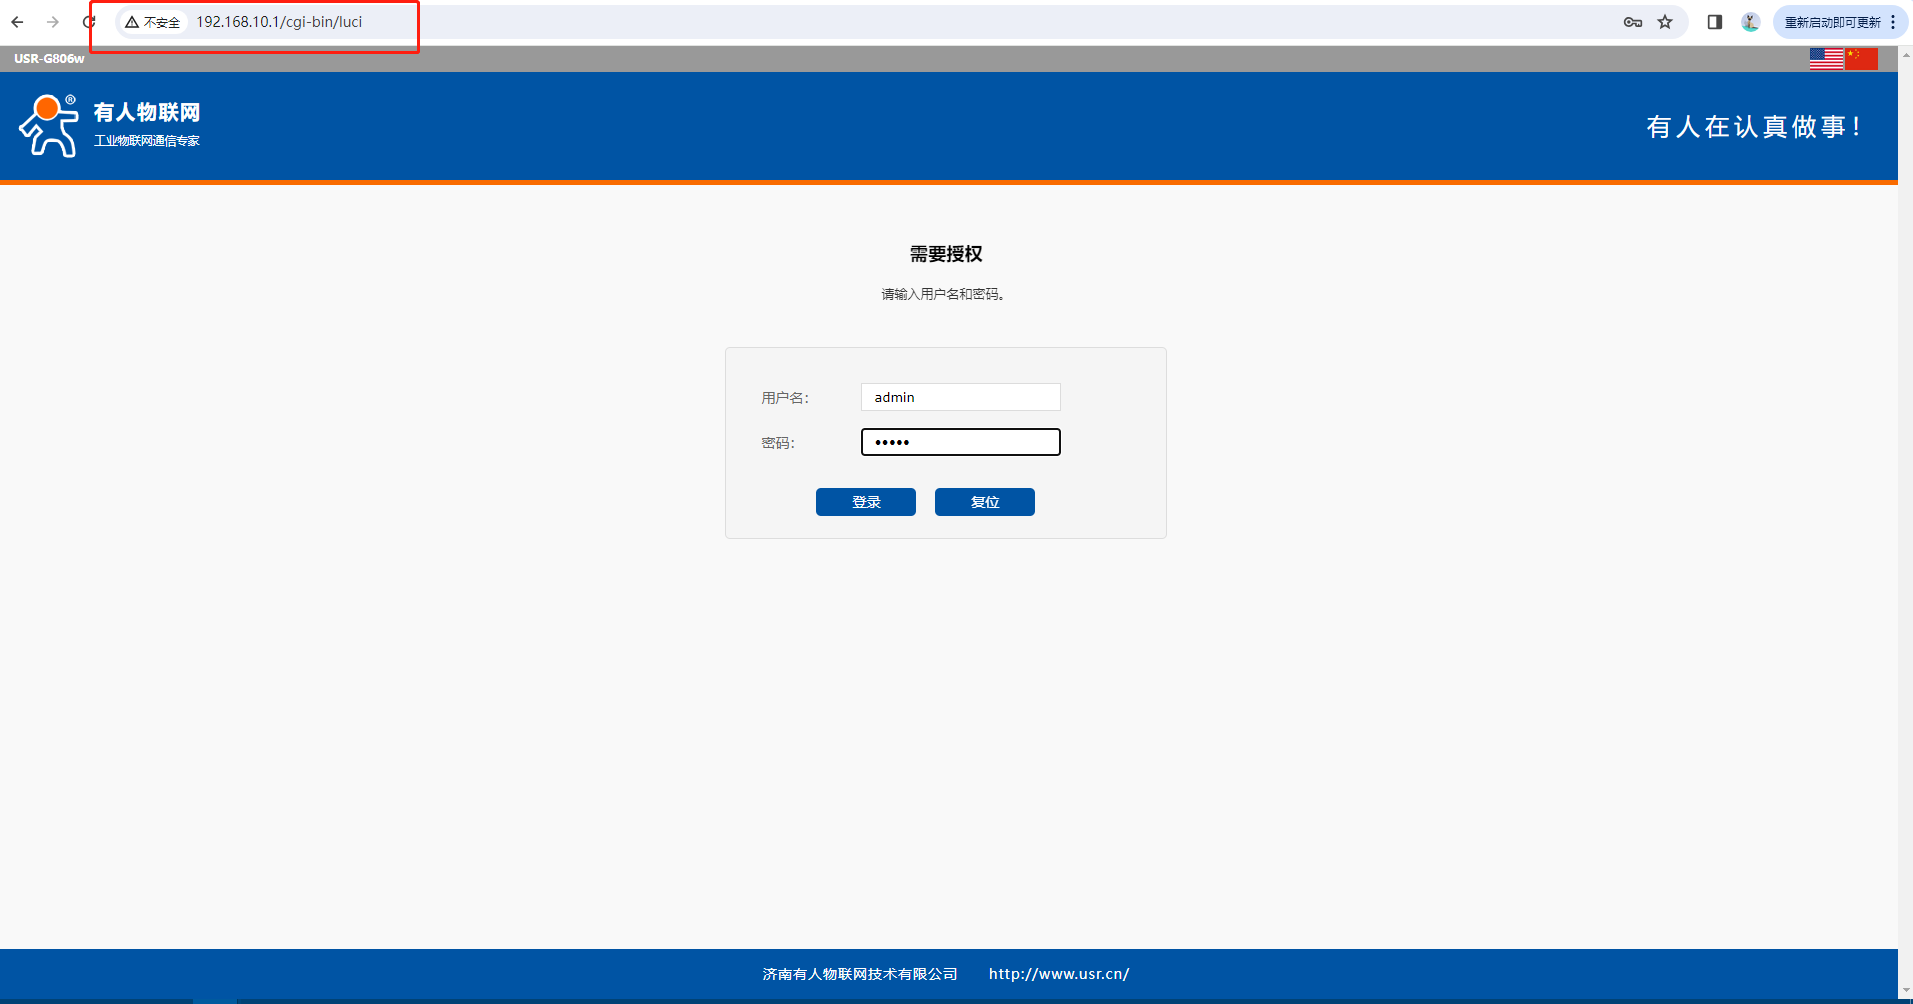The width and height of the screenshot is (1913, 1004).
Task: Switch language using the US flag
Action: point(1826,59)
